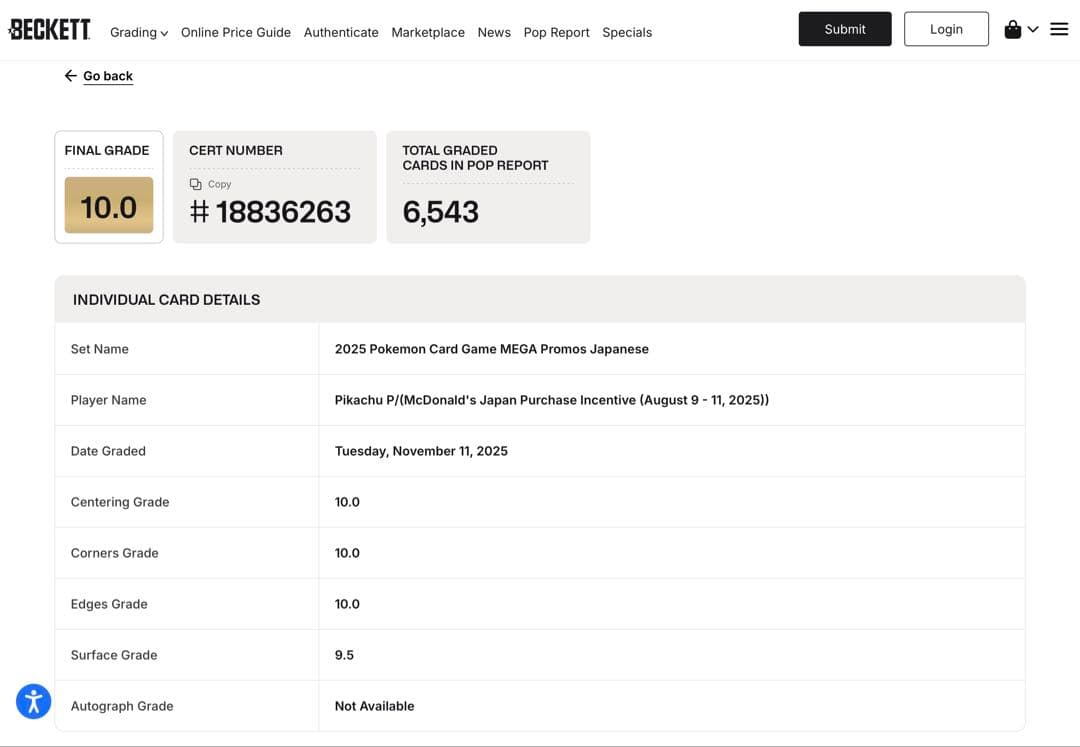This screenshot has height=747, width=1080.
Task: Select the cert number 18836263
Action: click(x=283, y=212)
